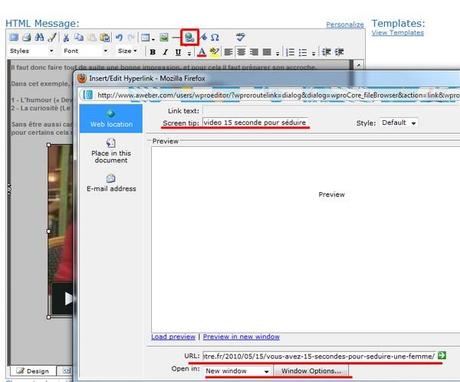
Task: Click the full window editor icon
Action: 14,37
